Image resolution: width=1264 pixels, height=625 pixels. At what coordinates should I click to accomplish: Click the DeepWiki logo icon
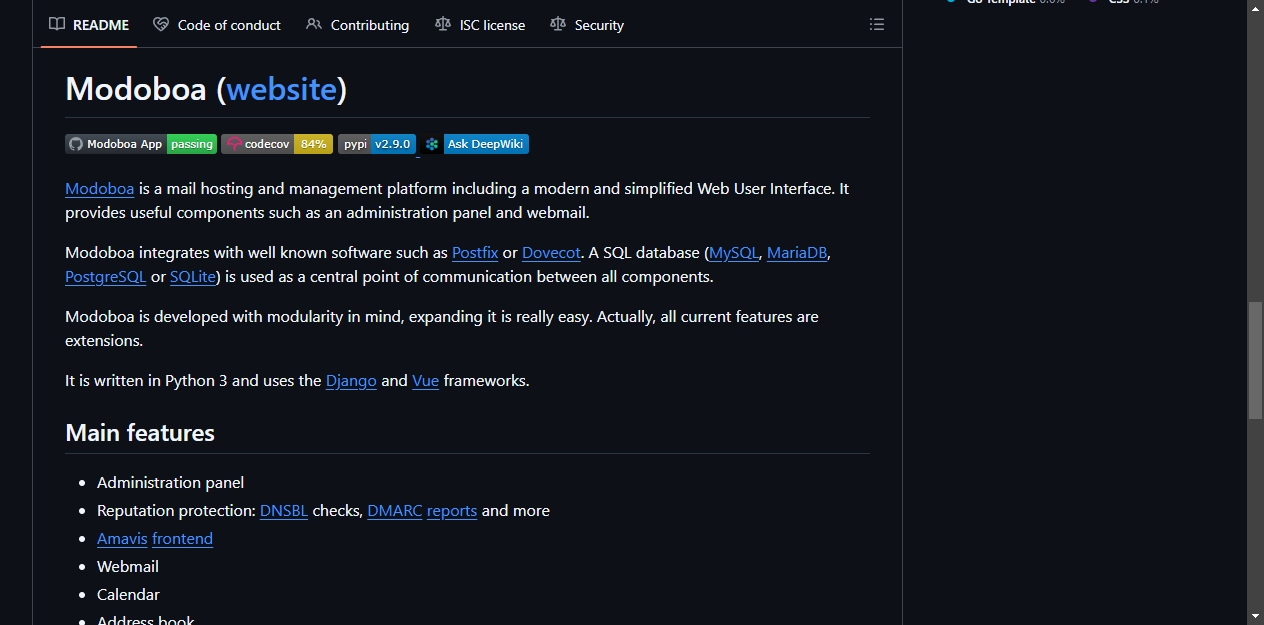[432, 144]
